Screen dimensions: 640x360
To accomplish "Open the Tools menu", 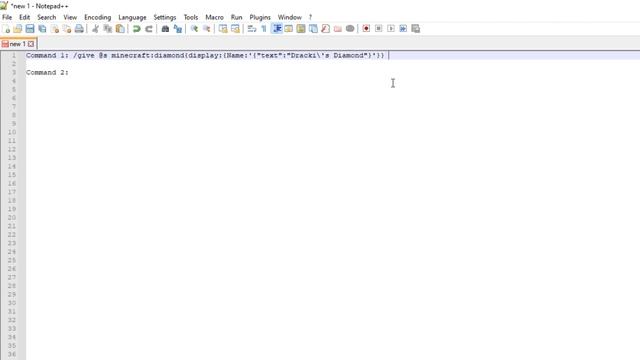I will point(191,17).
